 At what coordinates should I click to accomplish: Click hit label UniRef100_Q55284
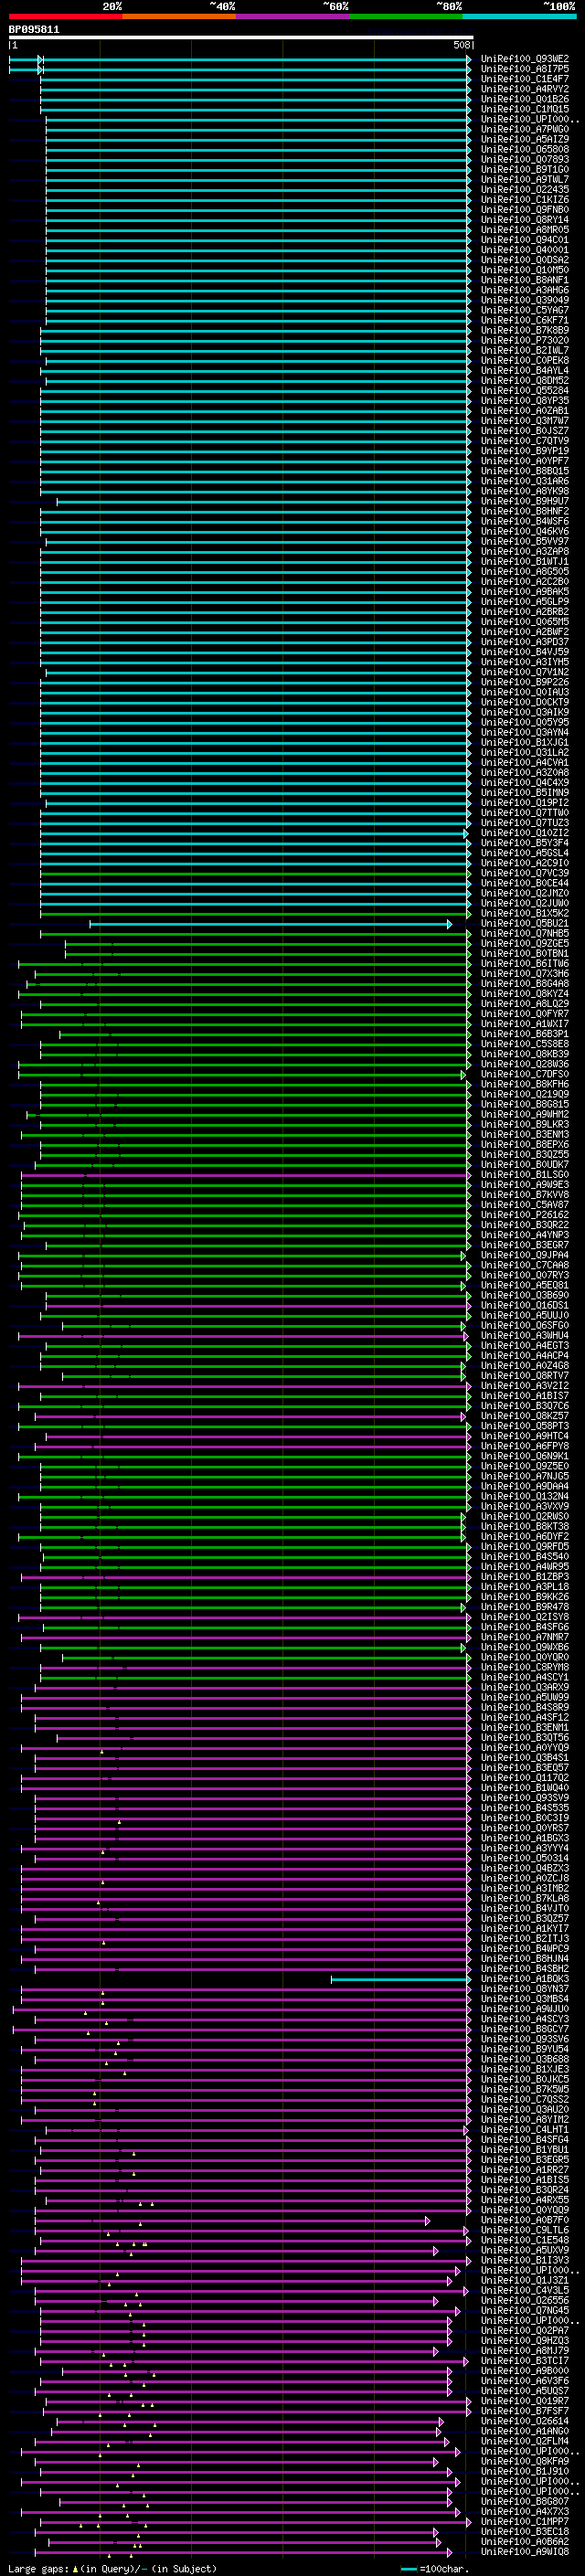[x=525, y=391]
